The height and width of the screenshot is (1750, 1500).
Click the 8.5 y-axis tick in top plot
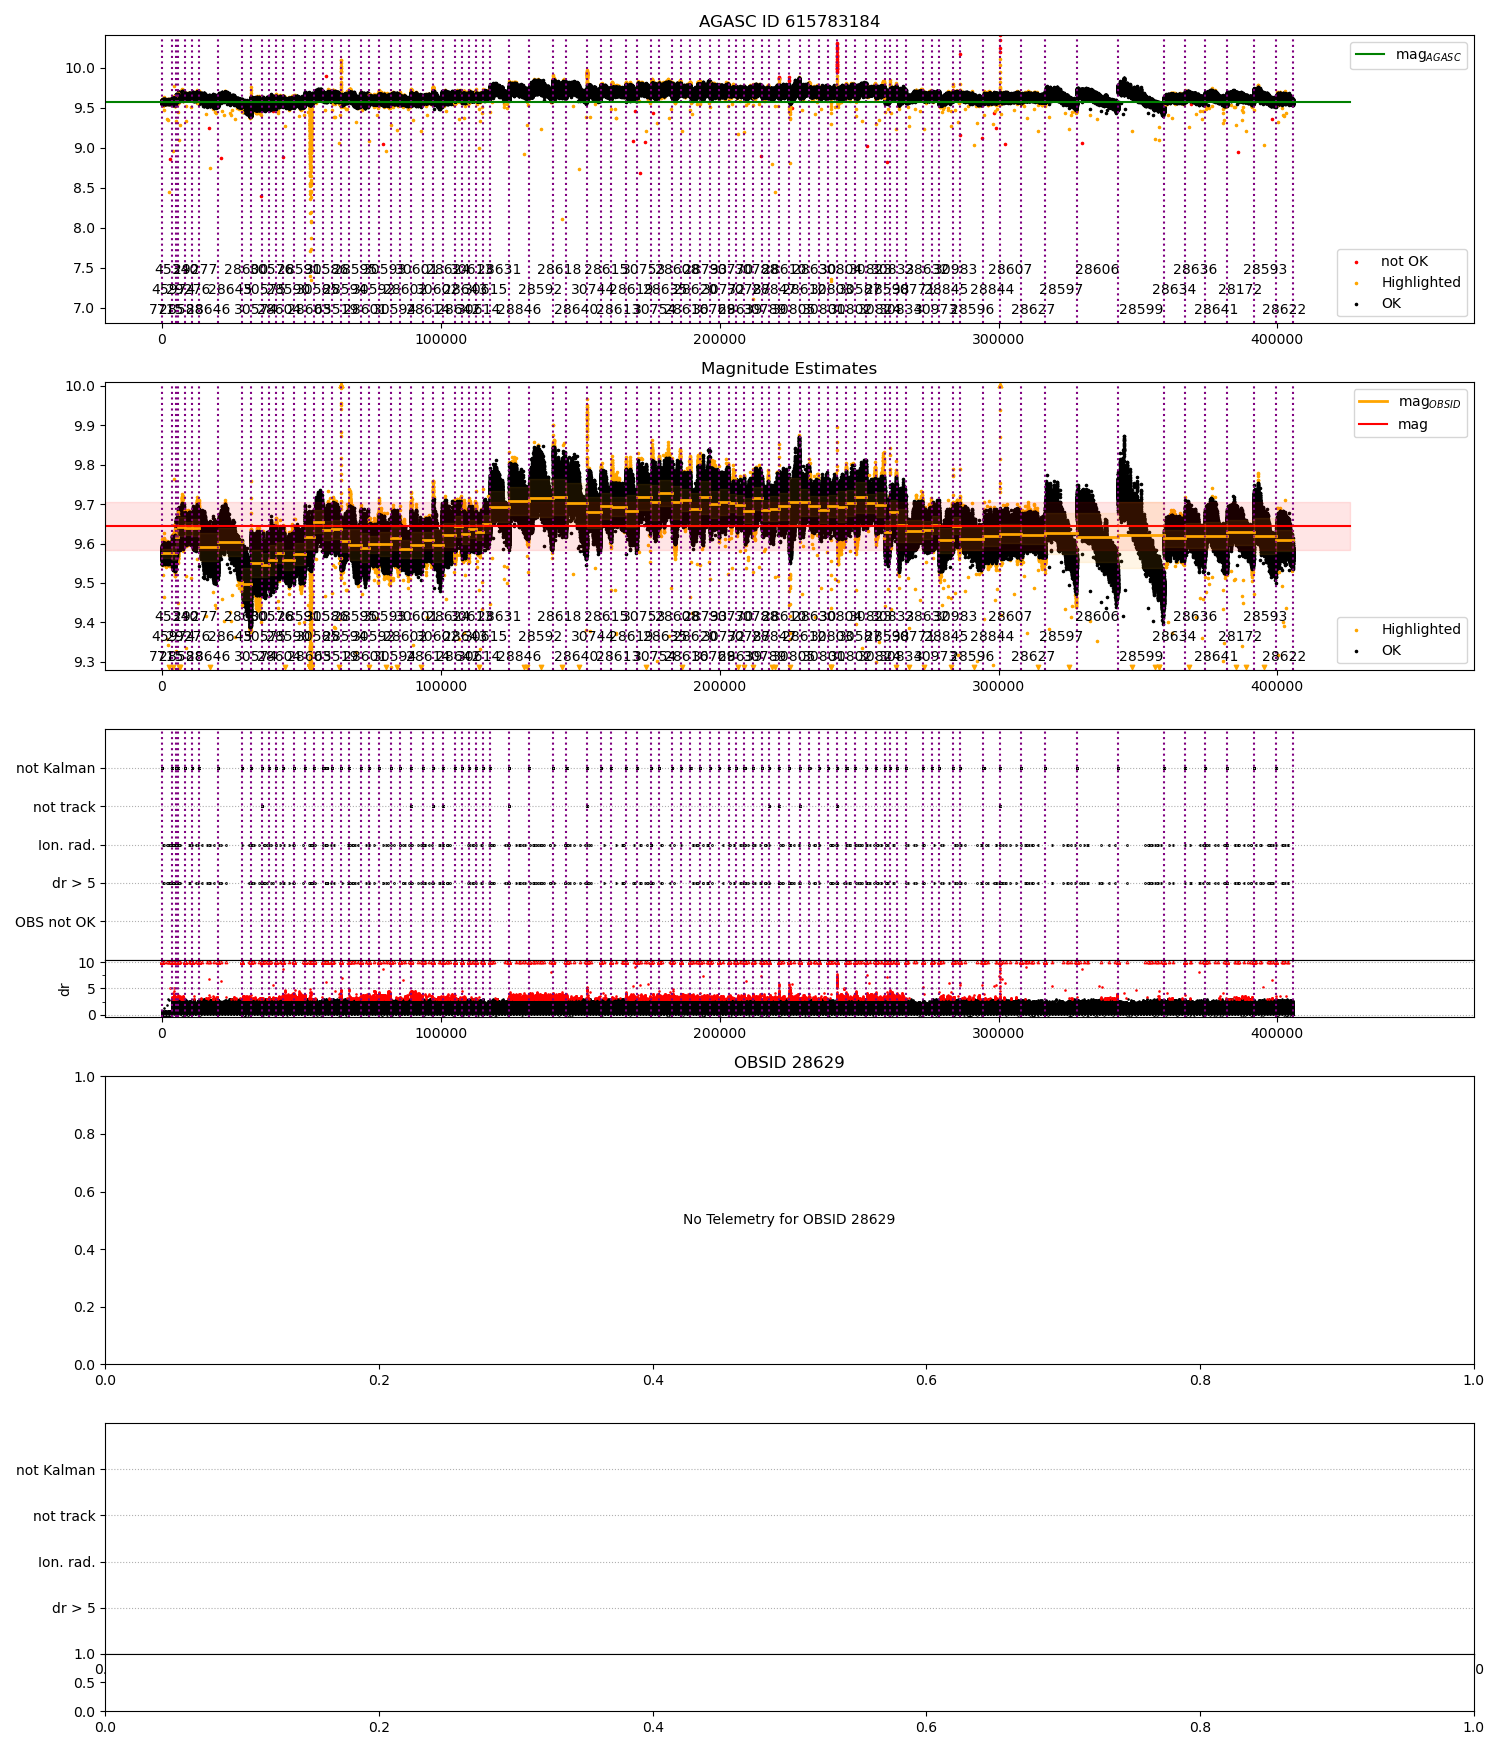pyautogui.click(x=84, y=188)
